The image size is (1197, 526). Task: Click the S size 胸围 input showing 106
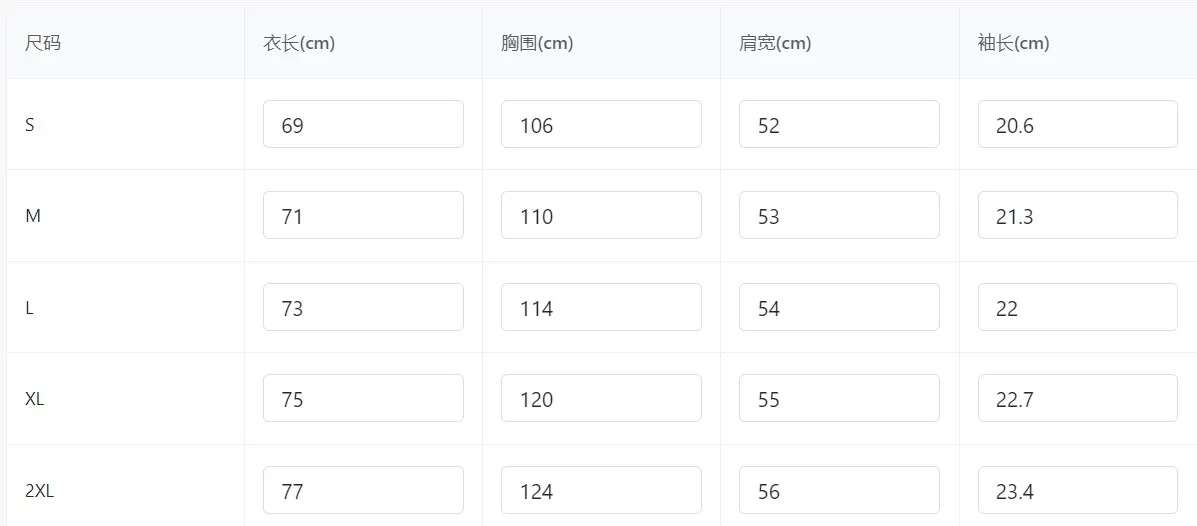pyautogui.click(x=601, y=125)
